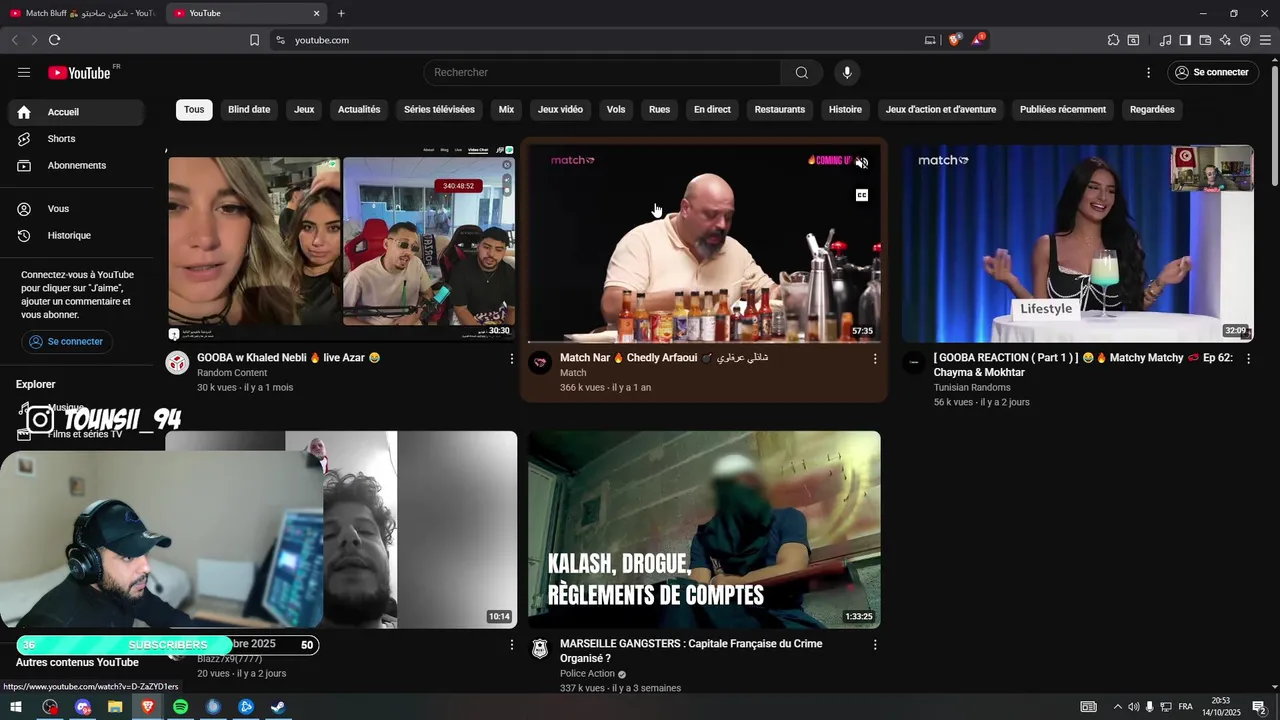The width and height of the screenshot is (1280, 720).
Task: Select the Regardées filter chip
Action: click(x=1152, y=109)
